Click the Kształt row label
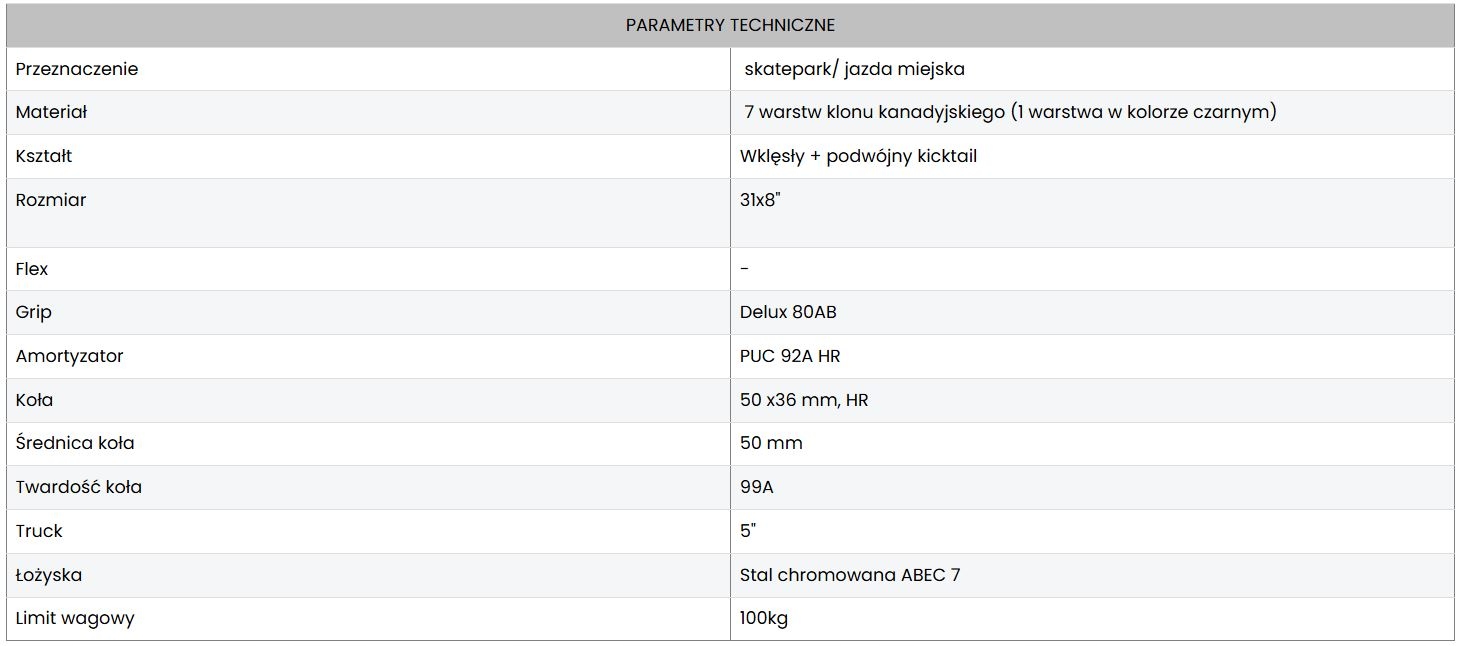 tap(44, 156)
